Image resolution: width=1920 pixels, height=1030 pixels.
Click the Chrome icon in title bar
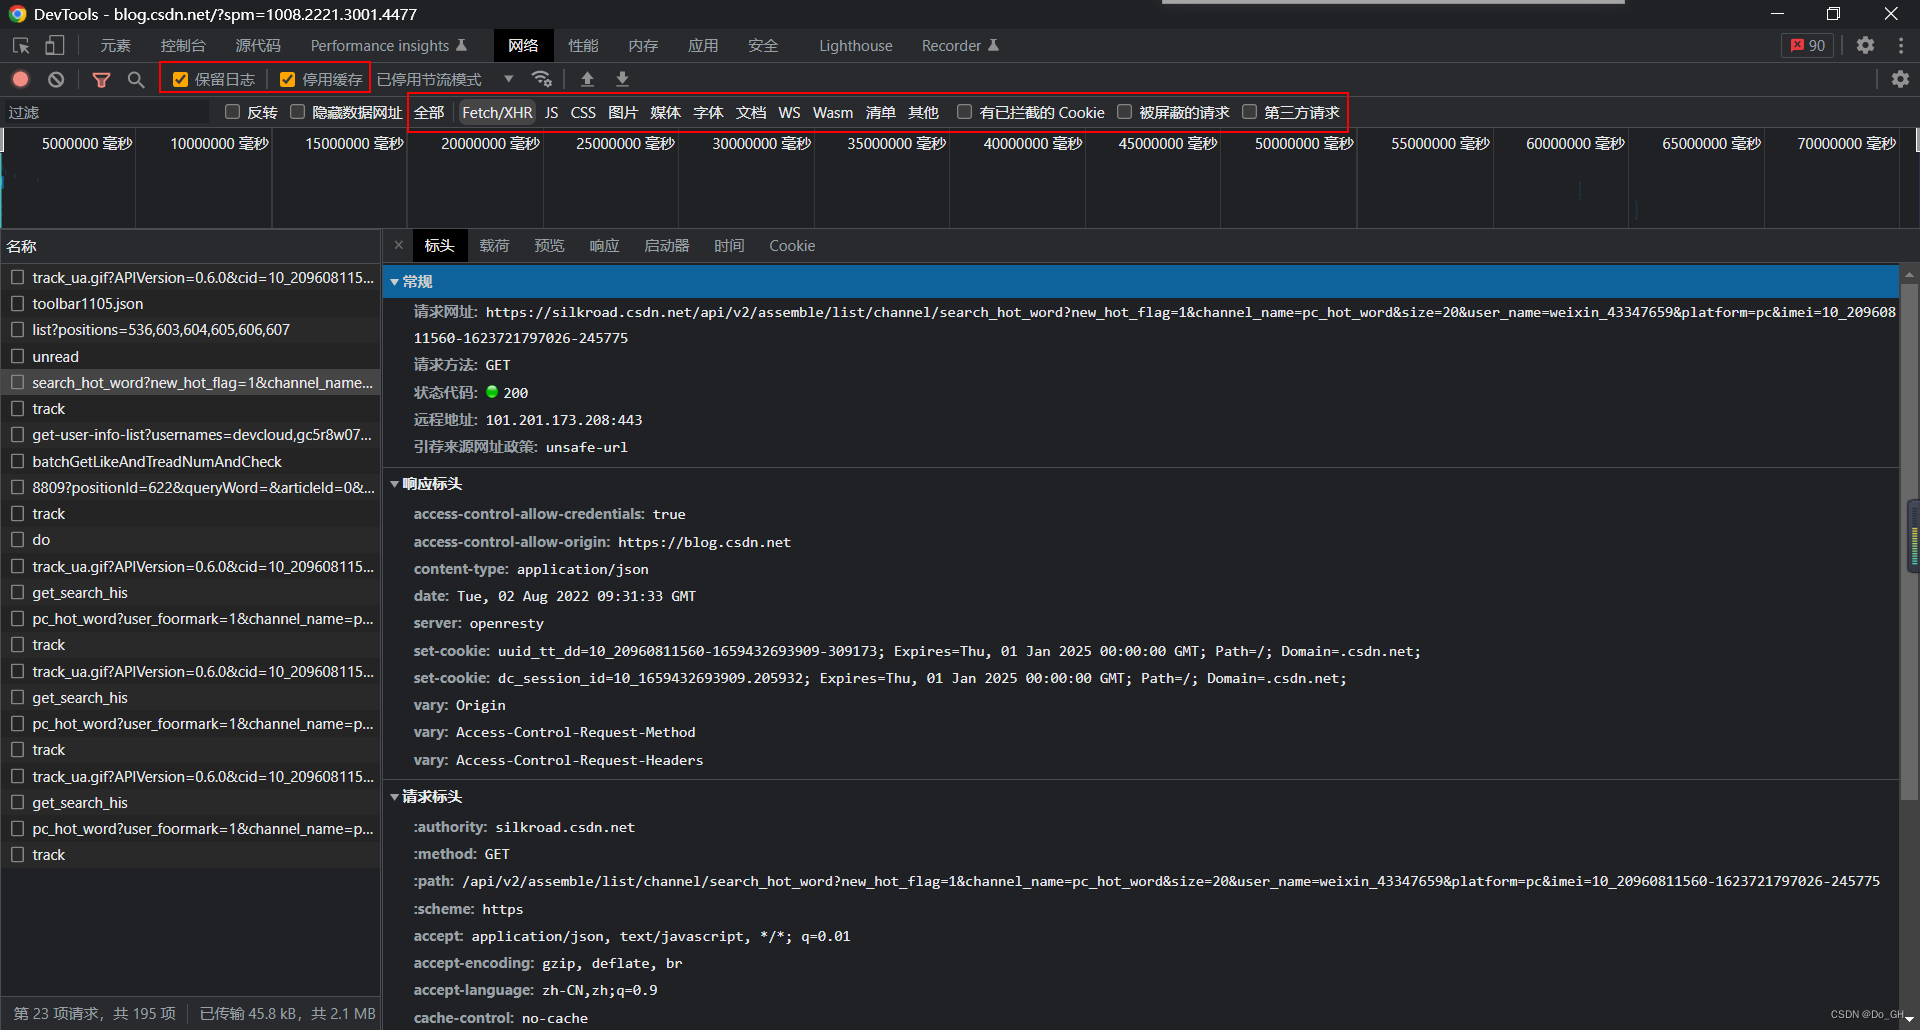pyautogui.click(x=17, y=14)
